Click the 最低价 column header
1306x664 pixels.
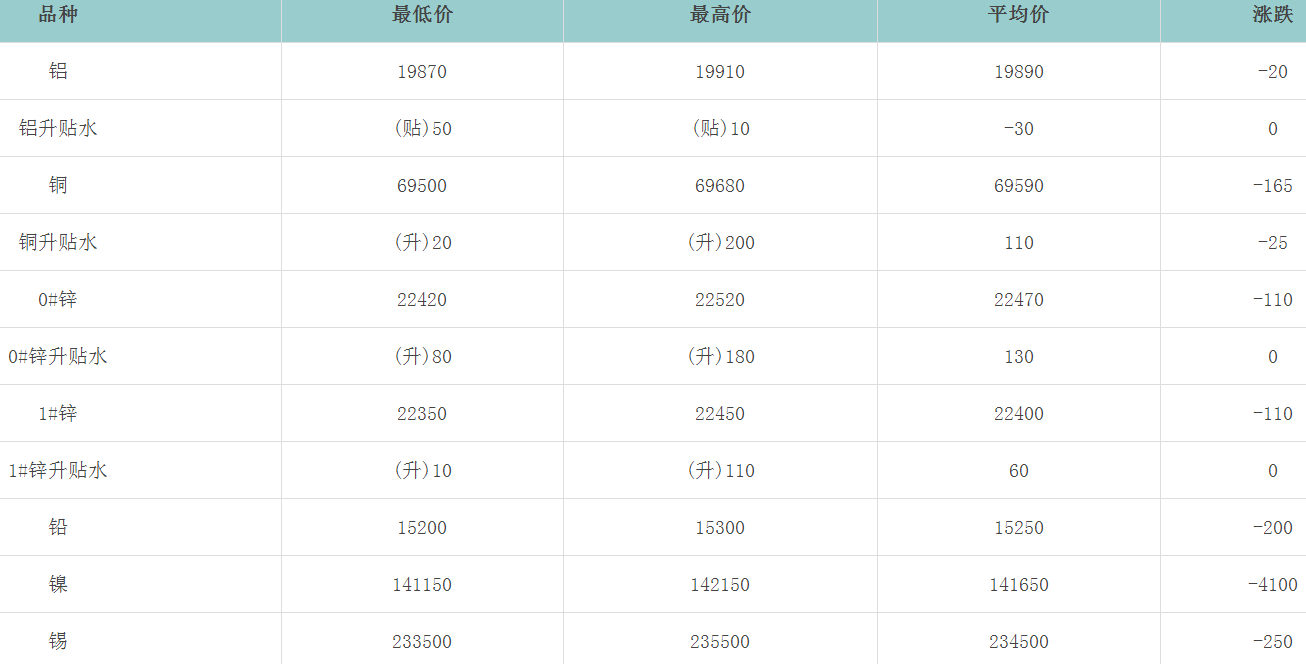coord(422,15)
